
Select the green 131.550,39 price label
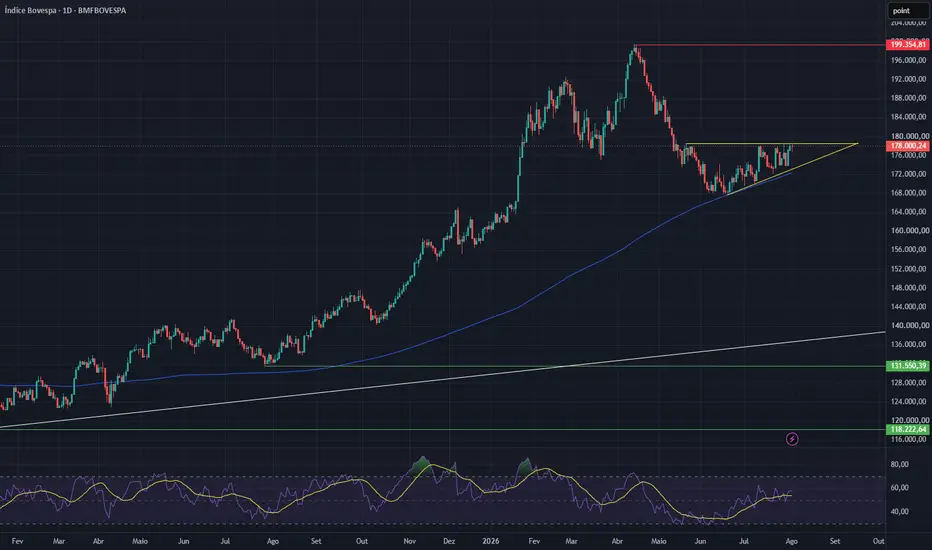click(x=908, y=366)
